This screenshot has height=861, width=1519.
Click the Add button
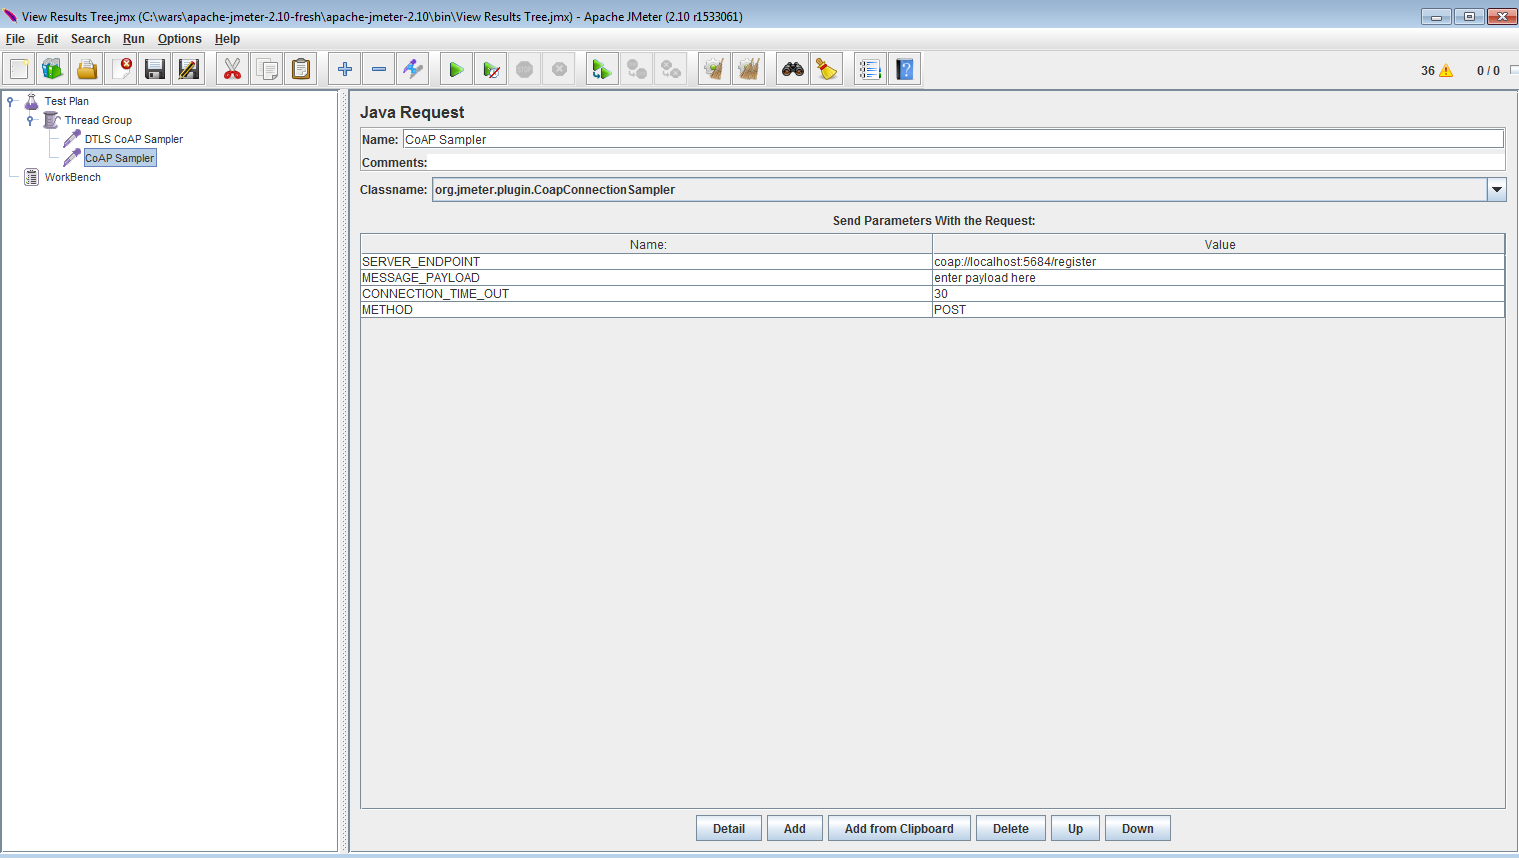pos(795,828)
